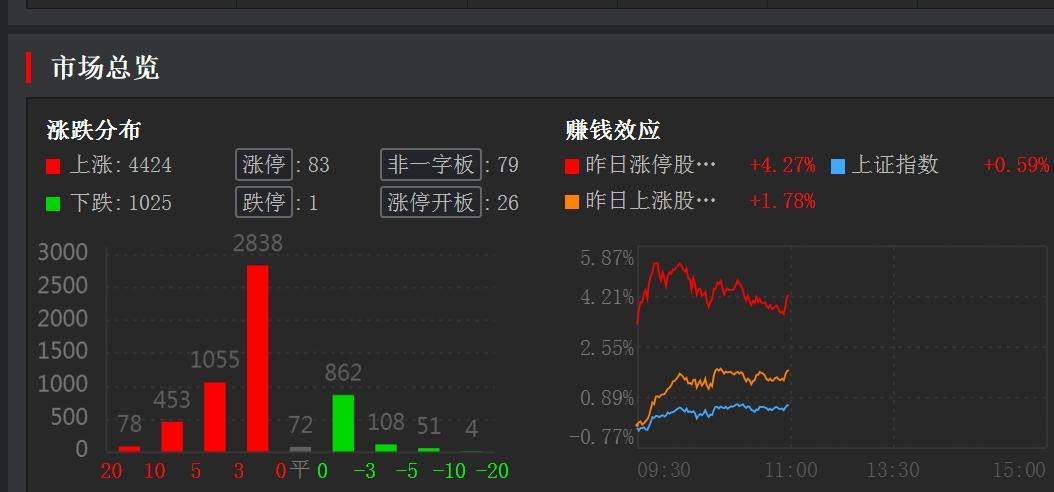The height and width of the screenshot is (492, 1054).
Task: Toggle the orange 昨日上涨股 legend marker
Action: pos(572,202)
